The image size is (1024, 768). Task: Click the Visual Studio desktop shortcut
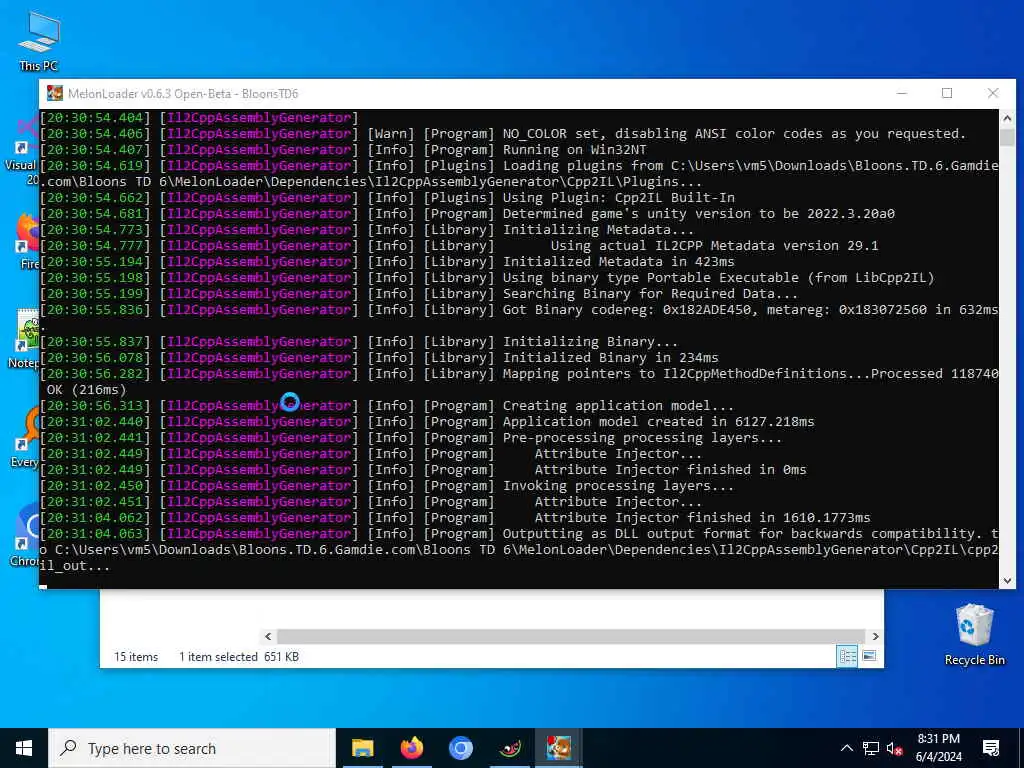(25, 152)
